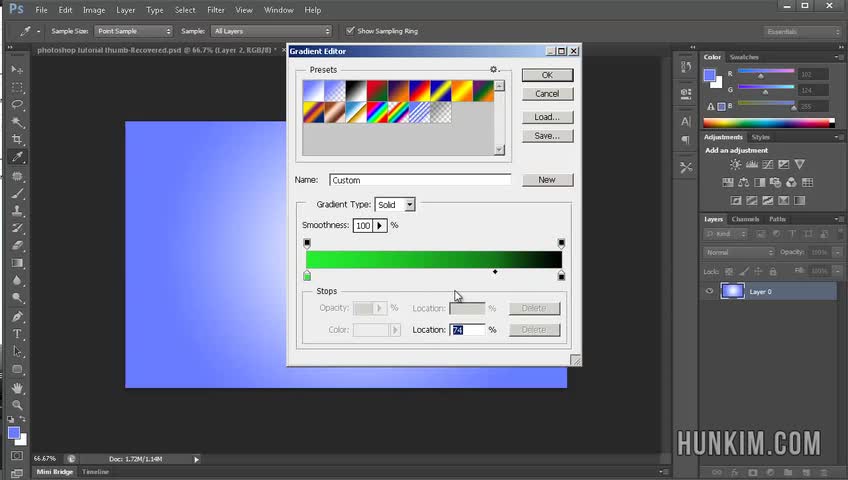Click Cancel in Gradient Editor
Image resolution: width=848 pixels, height=480 pixels.
tap(547, 94)
